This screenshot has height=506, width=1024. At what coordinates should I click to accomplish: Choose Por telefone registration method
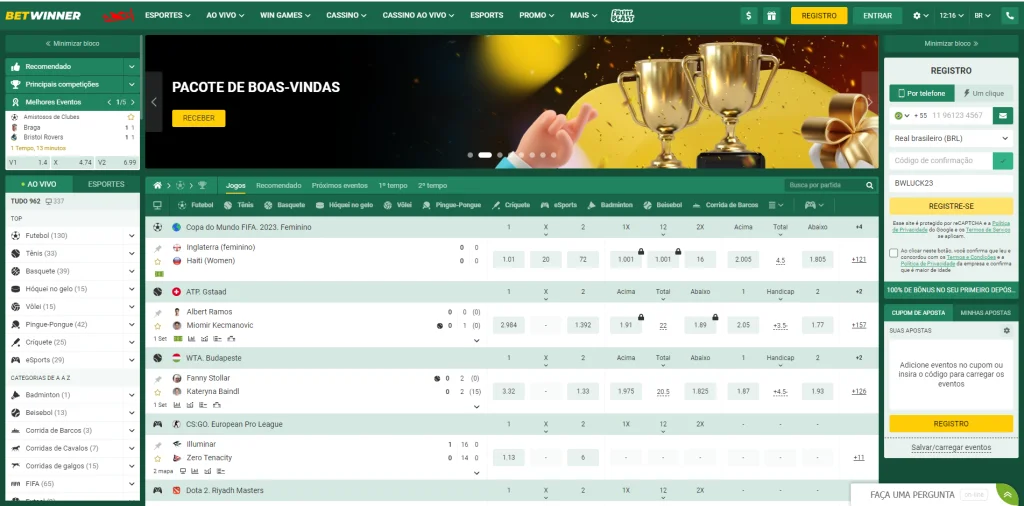tap(921, 93)
